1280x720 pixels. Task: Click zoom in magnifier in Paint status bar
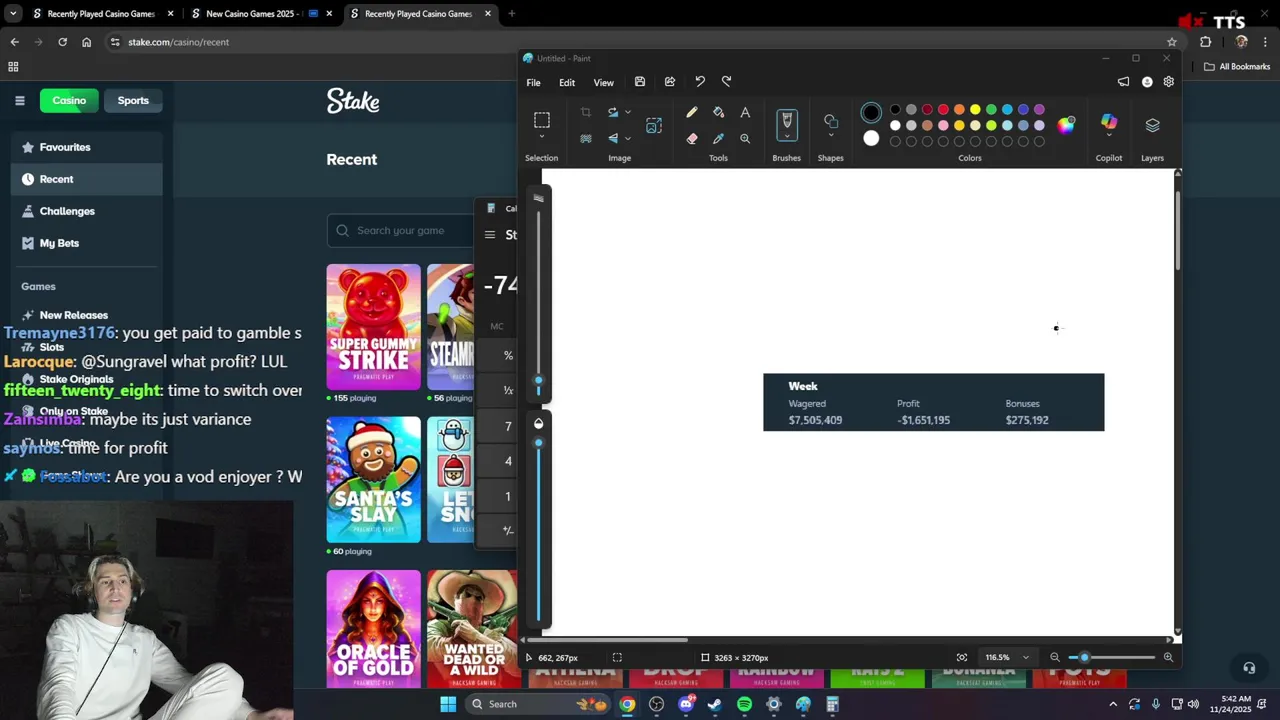tap(1168, 657)
